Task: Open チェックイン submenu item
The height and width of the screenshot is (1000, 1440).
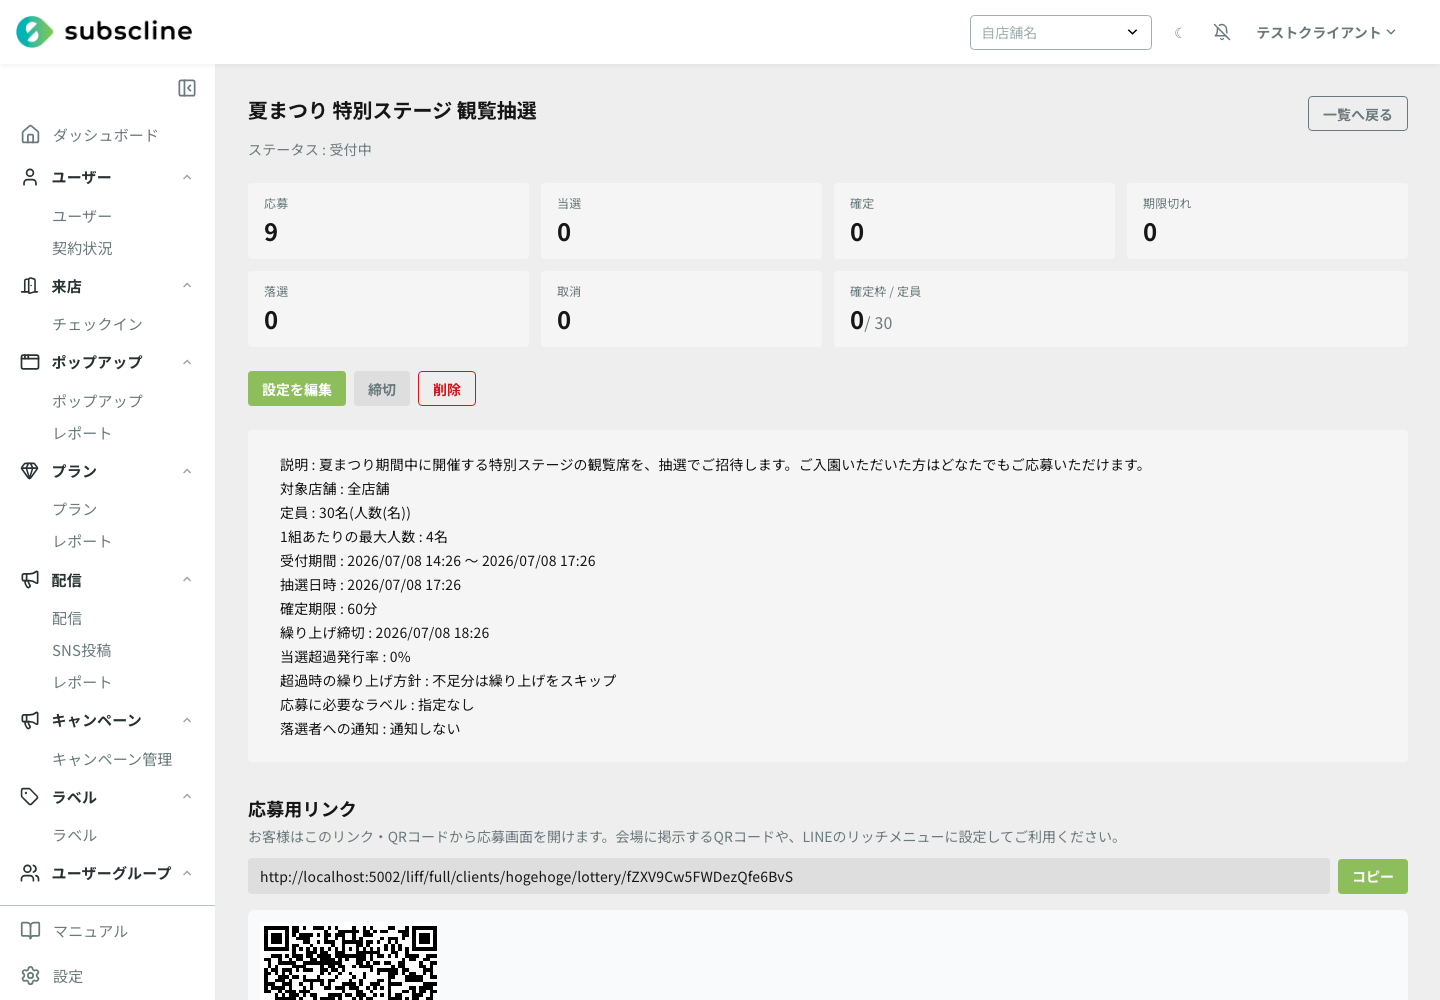Action: click(98, 324)
